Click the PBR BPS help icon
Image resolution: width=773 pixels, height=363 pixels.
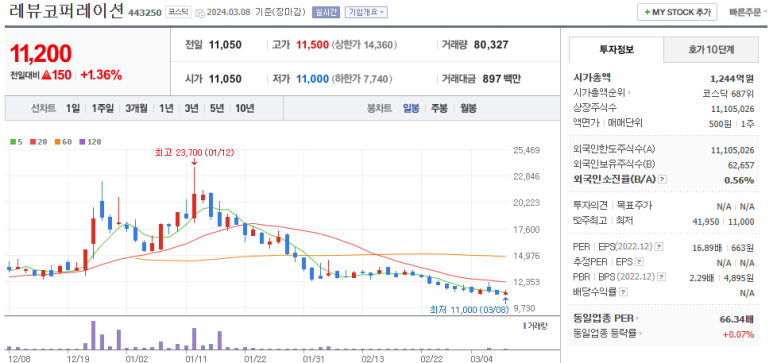pyautogui.click(x=662, y=277)
